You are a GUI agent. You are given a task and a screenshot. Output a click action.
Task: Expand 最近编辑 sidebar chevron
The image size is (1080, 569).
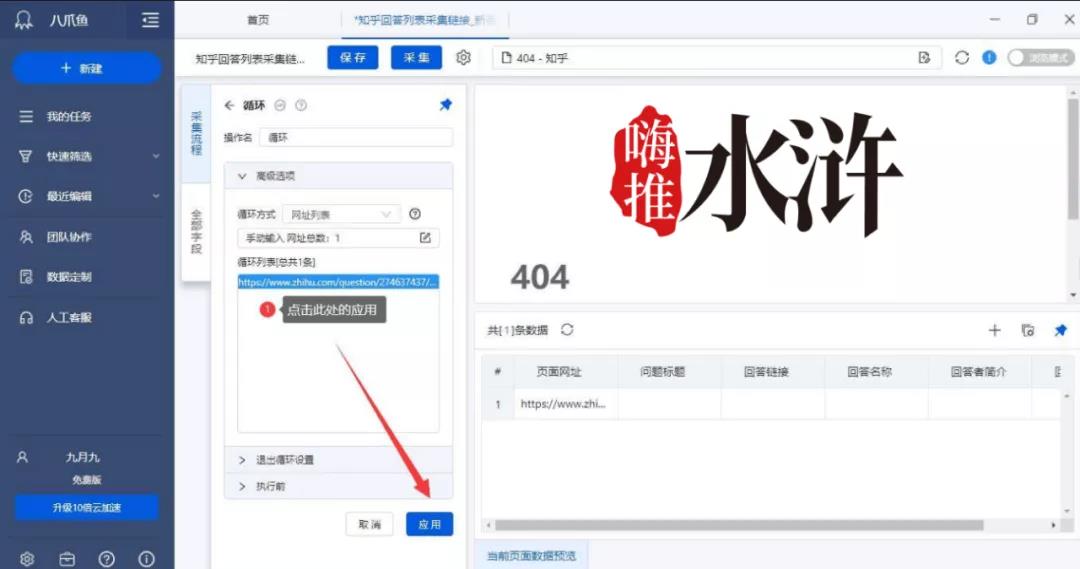[156, 196]
